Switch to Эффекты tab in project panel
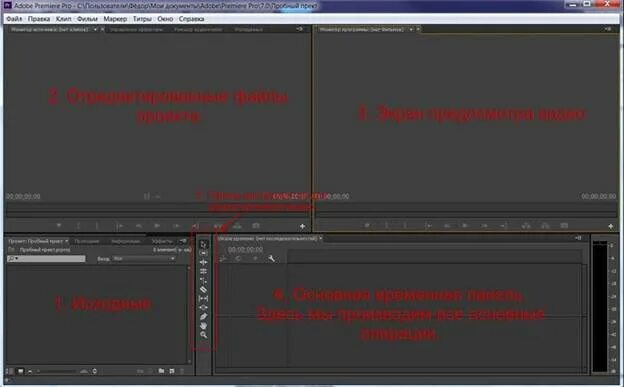This screenshot has width=624, height=387. click(x=162, y=241)
